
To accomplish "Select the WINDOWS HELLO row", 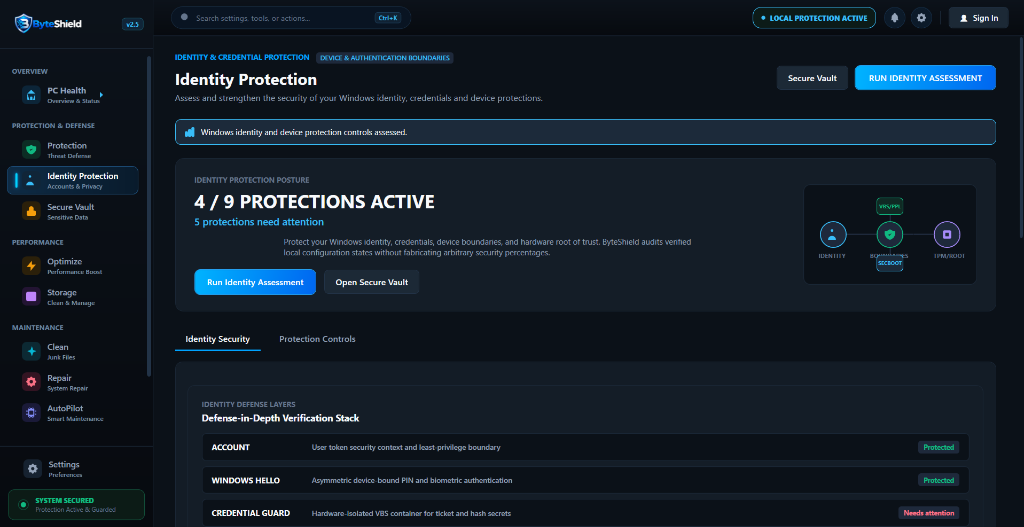I will coord(585,480).
